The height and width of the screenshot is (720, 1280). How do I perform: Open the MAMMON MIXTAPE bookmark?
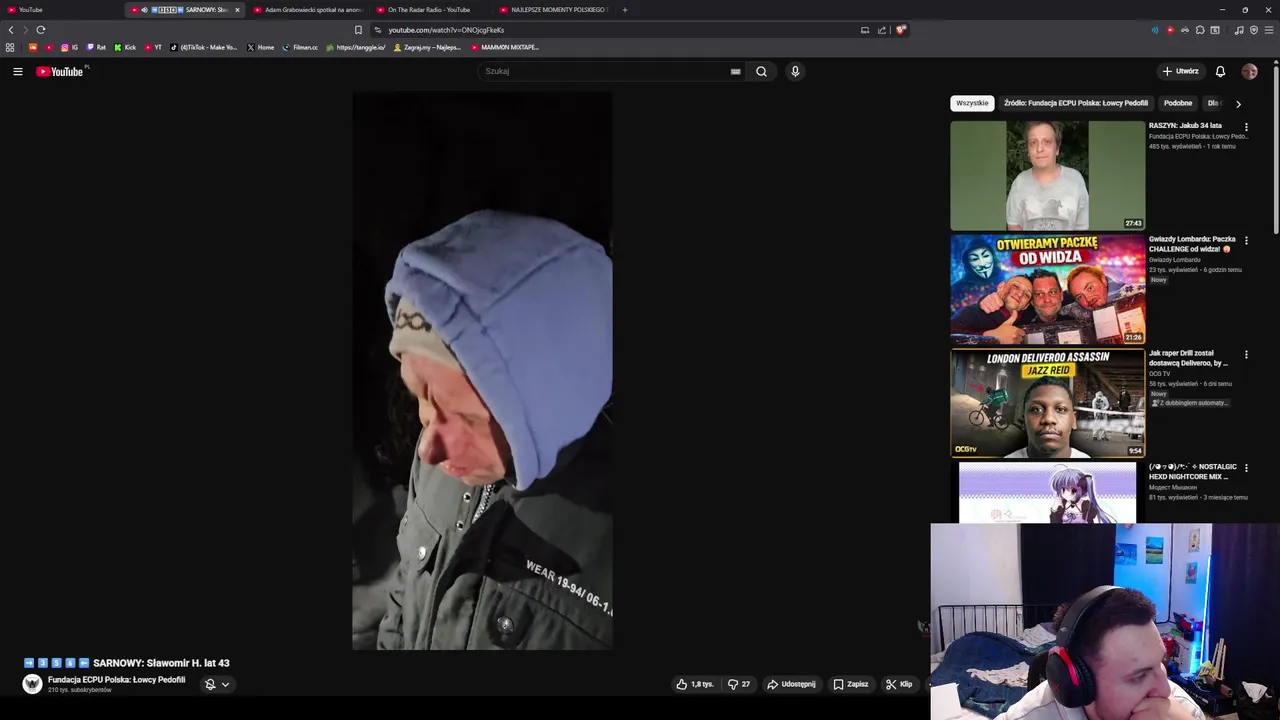tap(504, 47)
